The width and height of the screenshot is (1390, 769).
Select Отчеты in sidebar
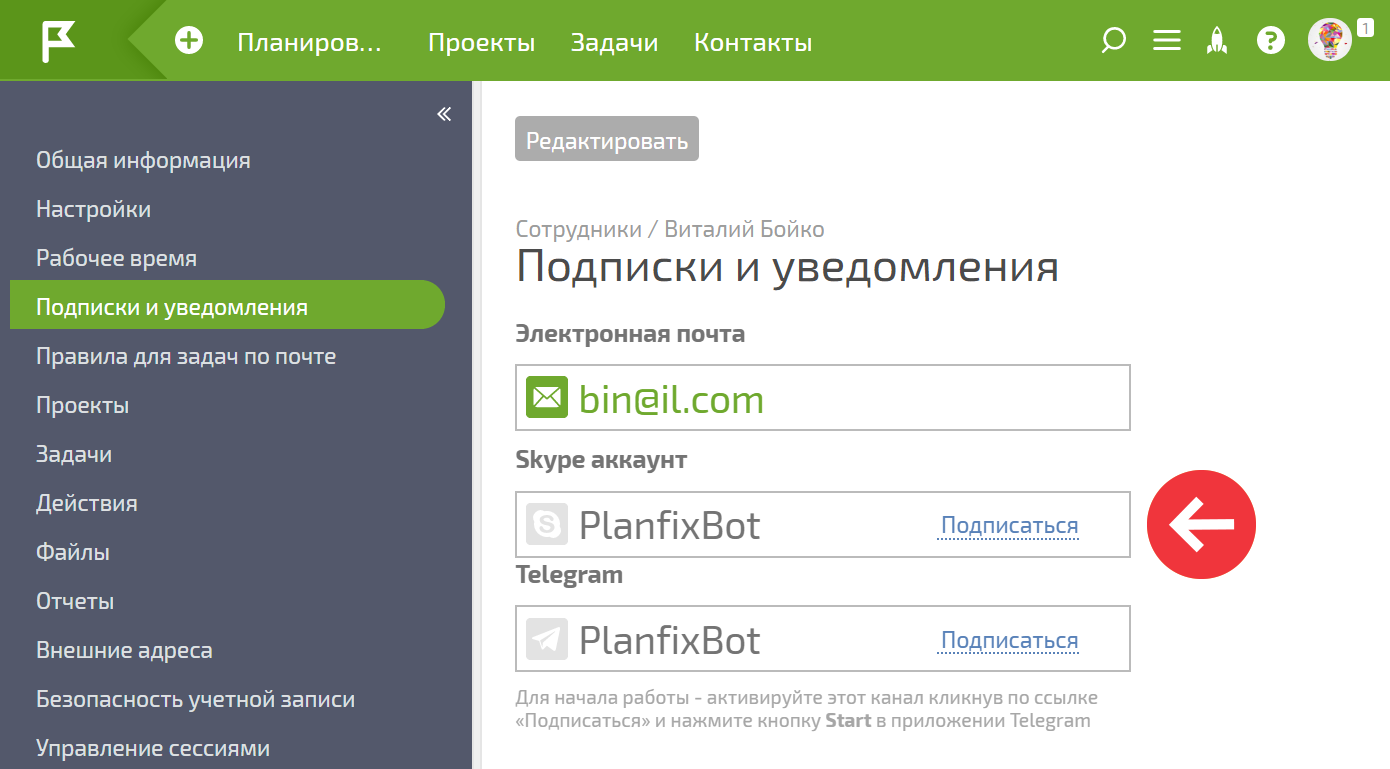pos(75,601)
